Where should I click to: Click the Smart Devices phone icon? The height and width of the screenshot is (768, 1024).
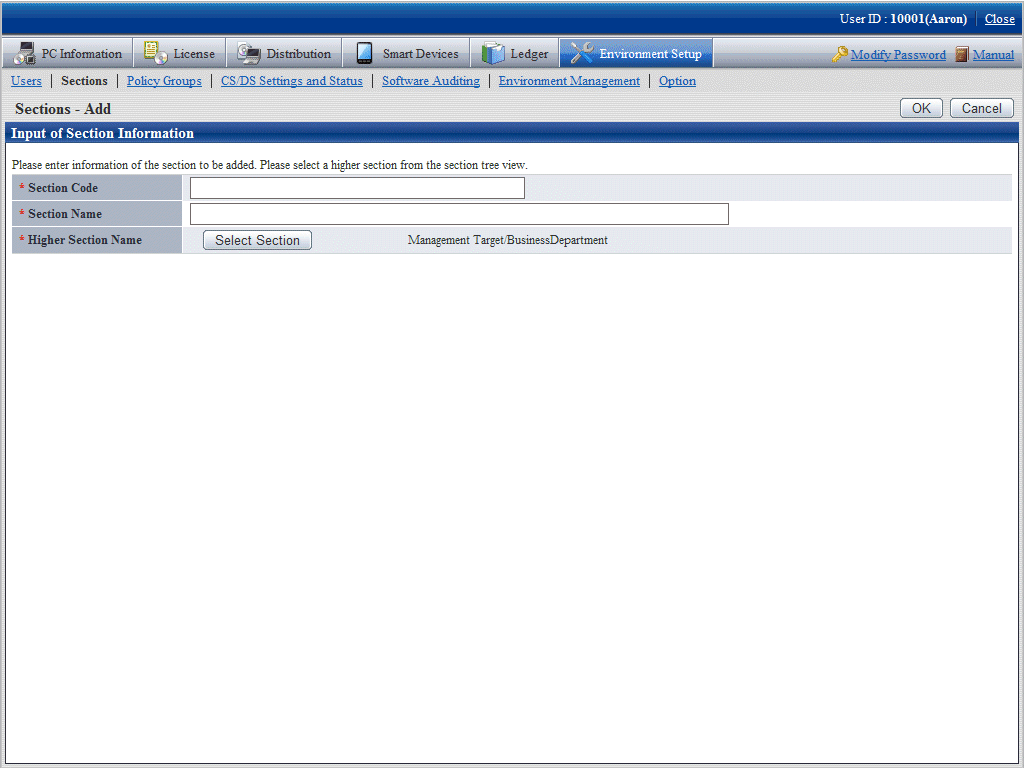pyautogui.click(x=364, y=54)
